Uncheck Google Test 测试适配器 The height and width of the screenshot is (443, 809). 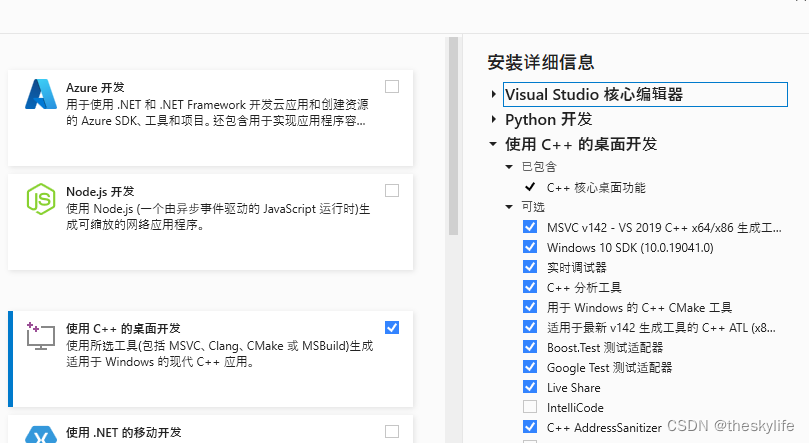pyautogui.click(x=530, y=367)
